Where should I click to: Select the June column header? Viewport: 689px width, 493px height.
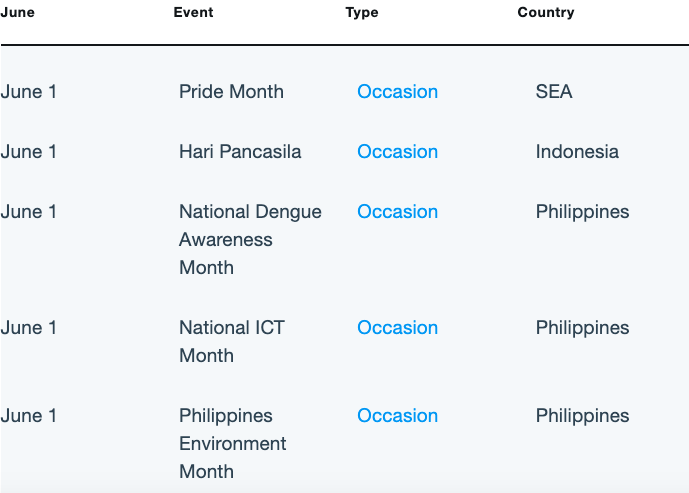coord(18,12)
